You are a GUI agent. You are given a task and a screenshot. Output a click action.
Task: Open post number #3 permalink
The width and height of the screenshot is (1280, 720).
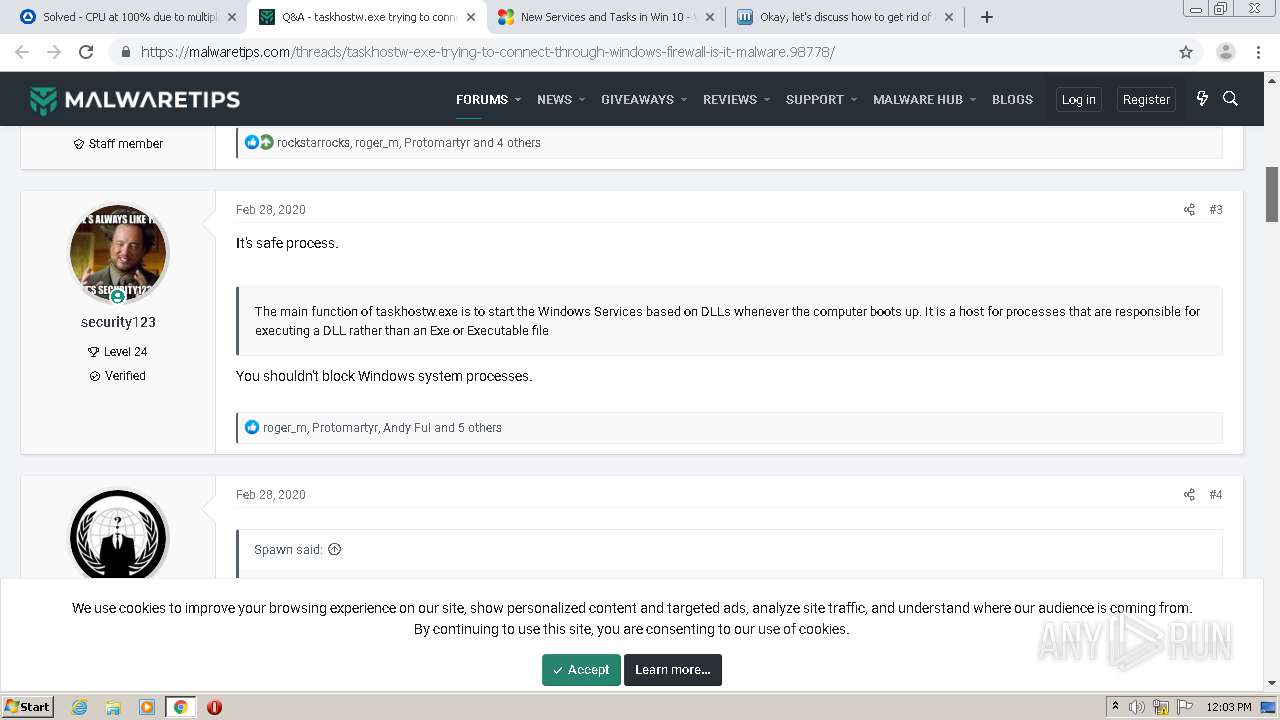click(x=1216, y=210)
